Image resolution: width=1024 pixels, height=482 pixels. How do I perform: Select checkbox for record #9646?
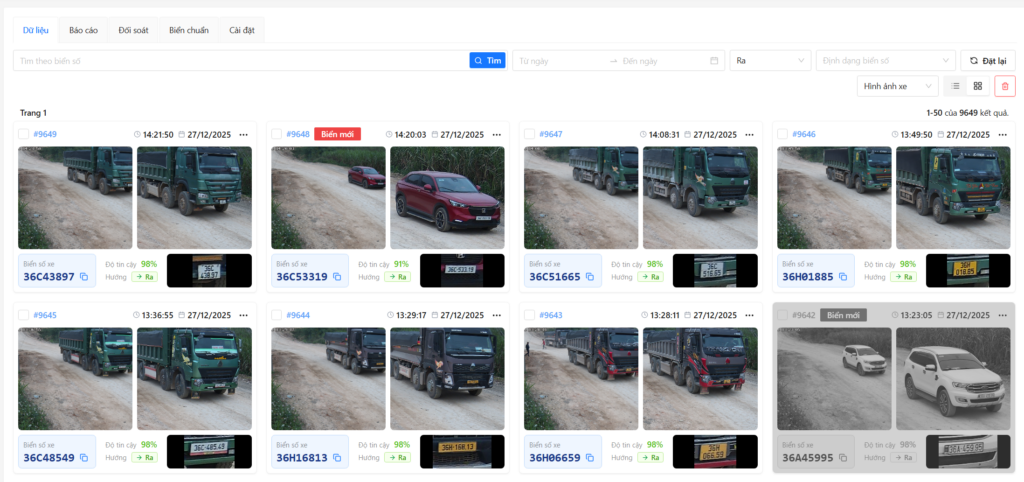pyautogui.click(x=783, y=134)
